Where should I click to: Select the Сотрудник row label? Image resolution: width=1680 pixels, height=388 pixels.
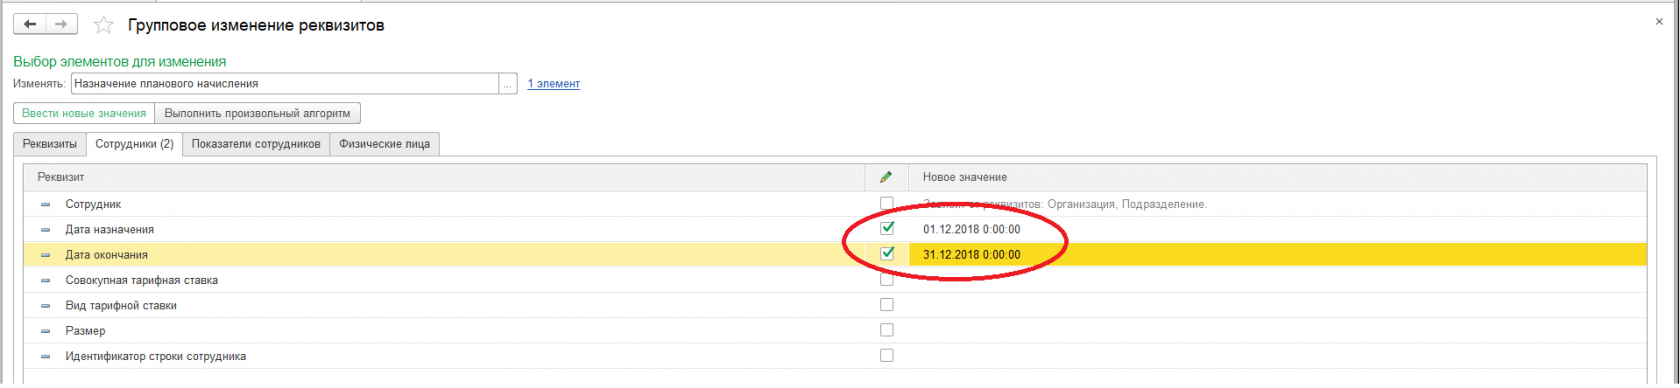click(93, 204)
